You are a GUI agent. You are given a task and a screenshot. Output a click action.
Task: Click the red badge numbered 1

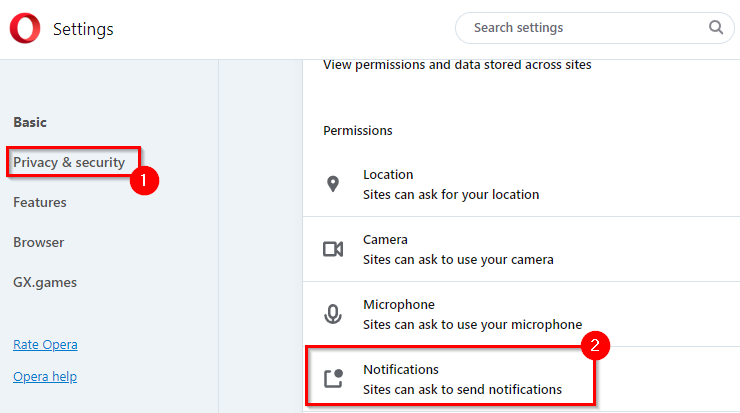[146, 180]
